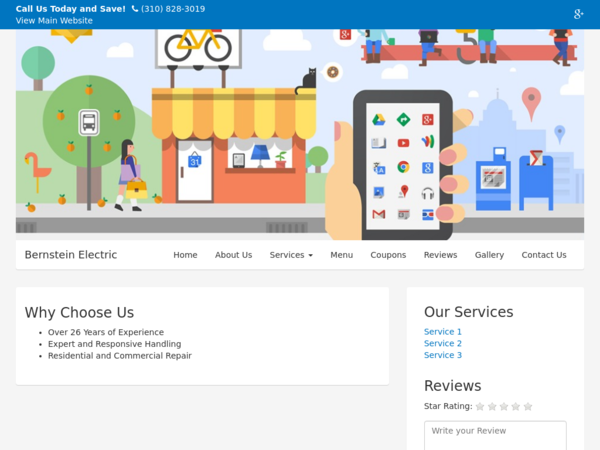600x450 pixels.
Task: Click 'Expert and Responsive Handling' text
Action: click(114, 344)
